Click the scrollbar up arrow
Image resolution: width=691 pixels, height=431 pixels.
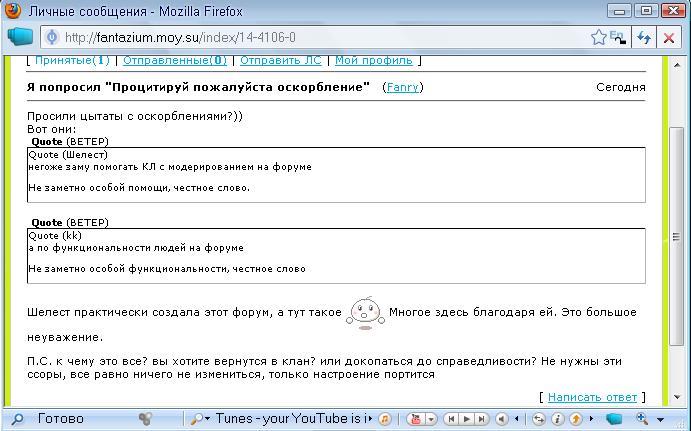tap(676, 65)
